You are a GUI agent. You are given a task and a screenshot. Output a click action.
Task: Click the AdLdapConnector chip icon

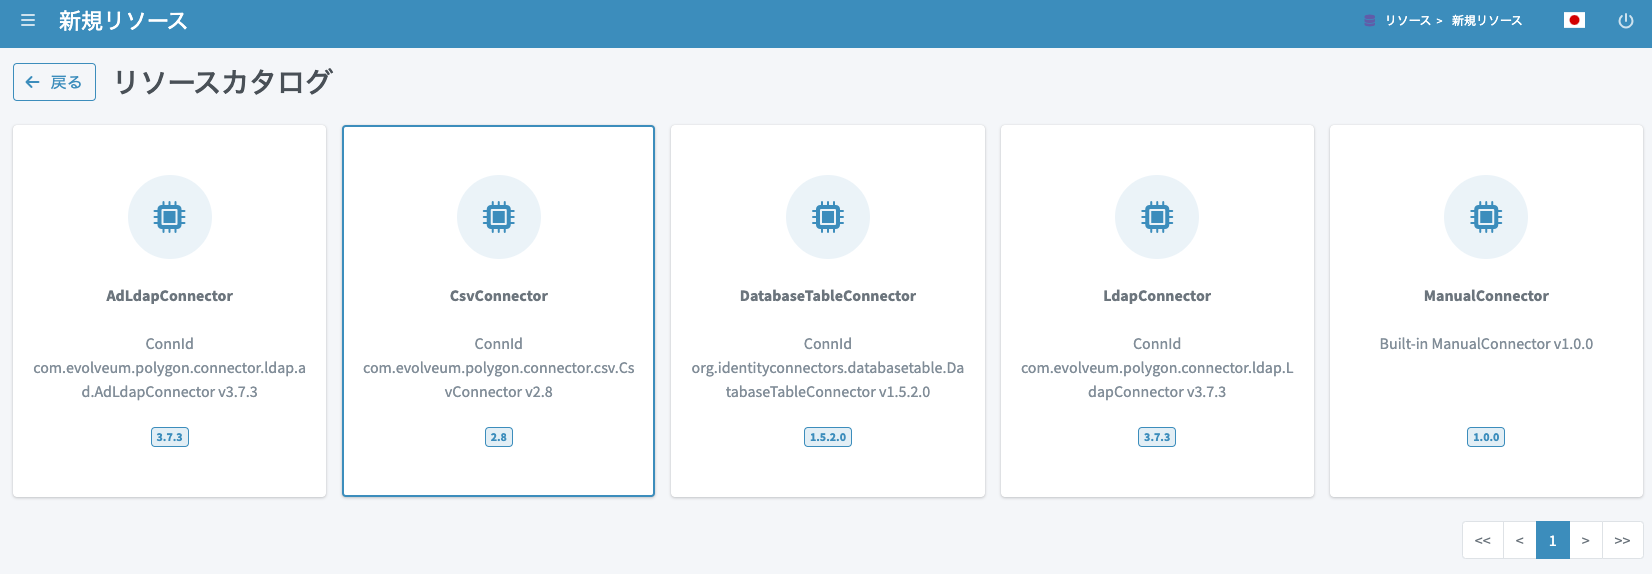(x=170, y=217)
